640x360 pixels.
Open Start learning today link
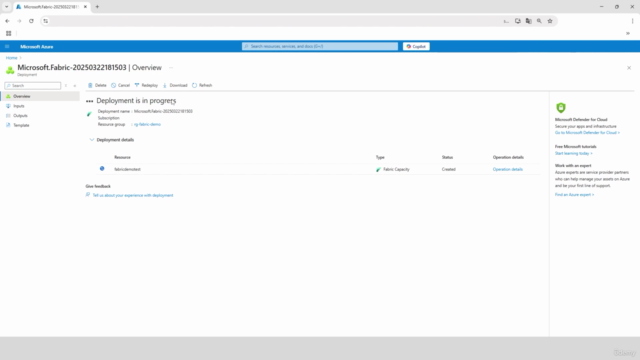573,153
